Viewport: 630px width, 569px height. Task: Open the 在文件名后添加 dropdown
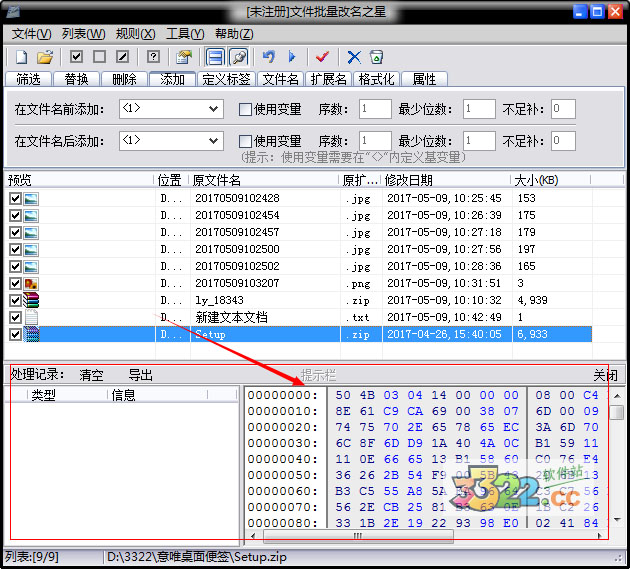click(x=213, y=141)
